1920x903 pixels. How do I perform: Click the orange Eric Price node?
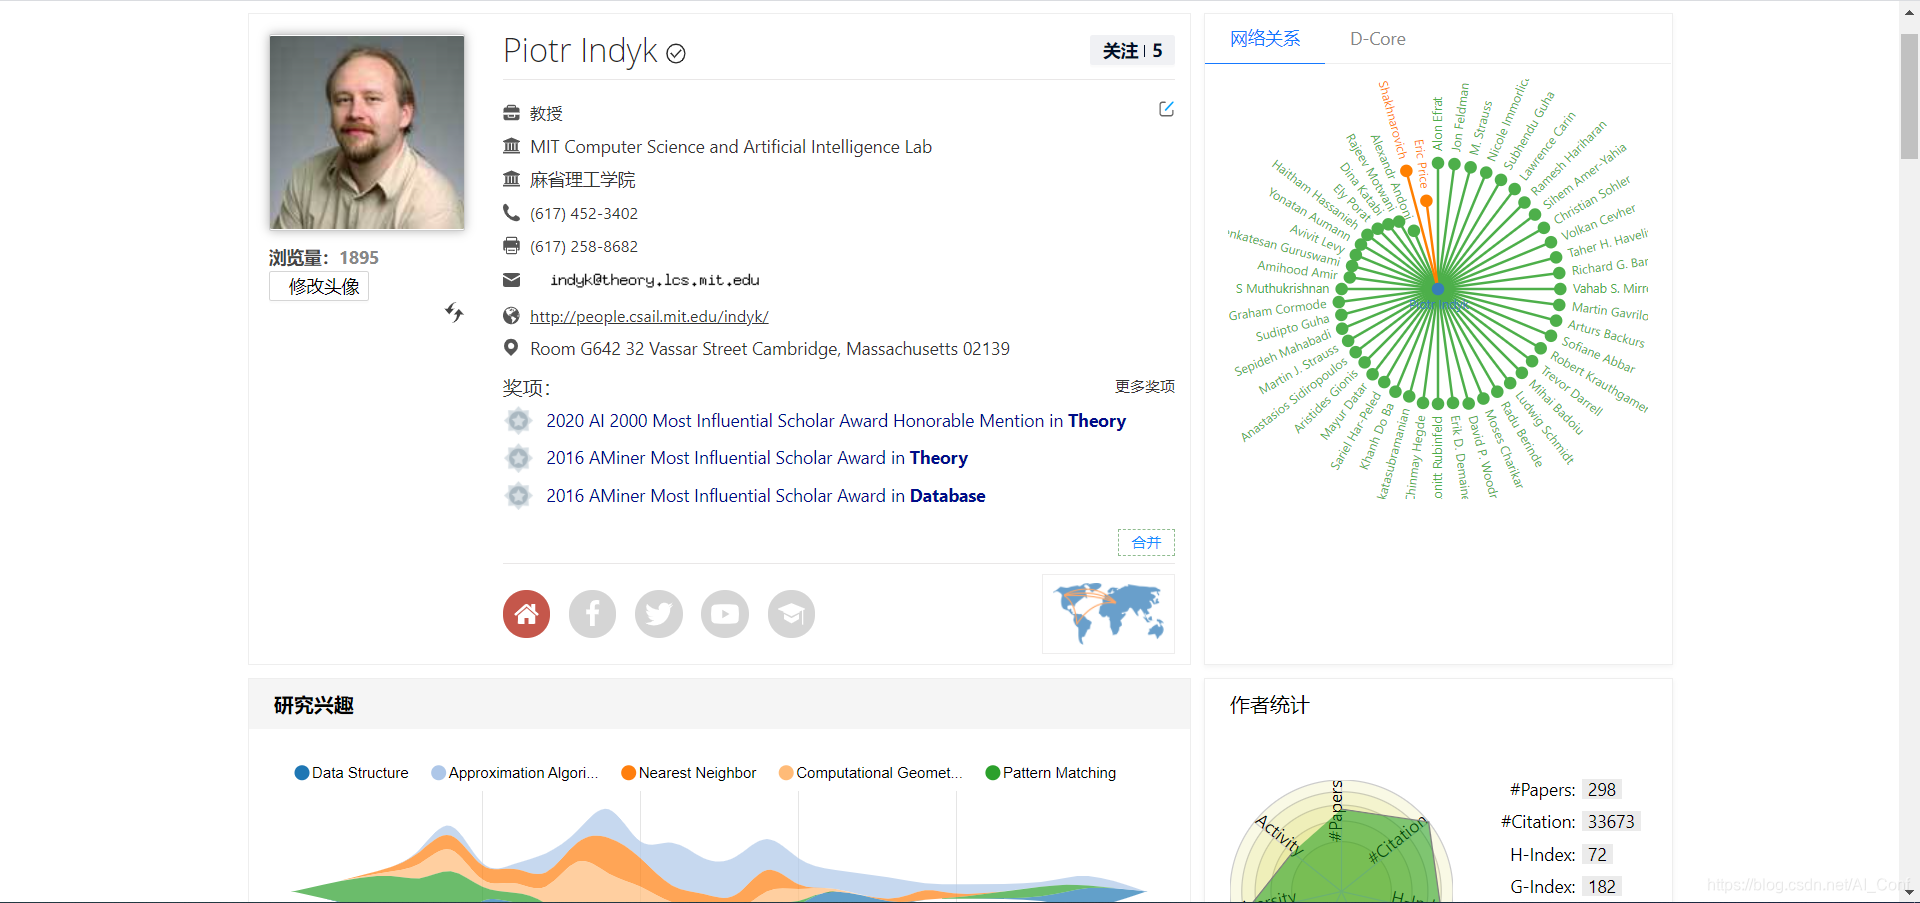(1426, 201)
